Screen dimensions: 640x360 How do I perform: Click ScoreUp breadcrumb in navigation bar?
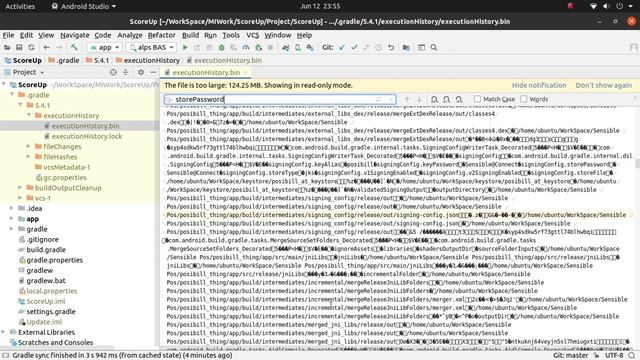click(x=23, y=60)
